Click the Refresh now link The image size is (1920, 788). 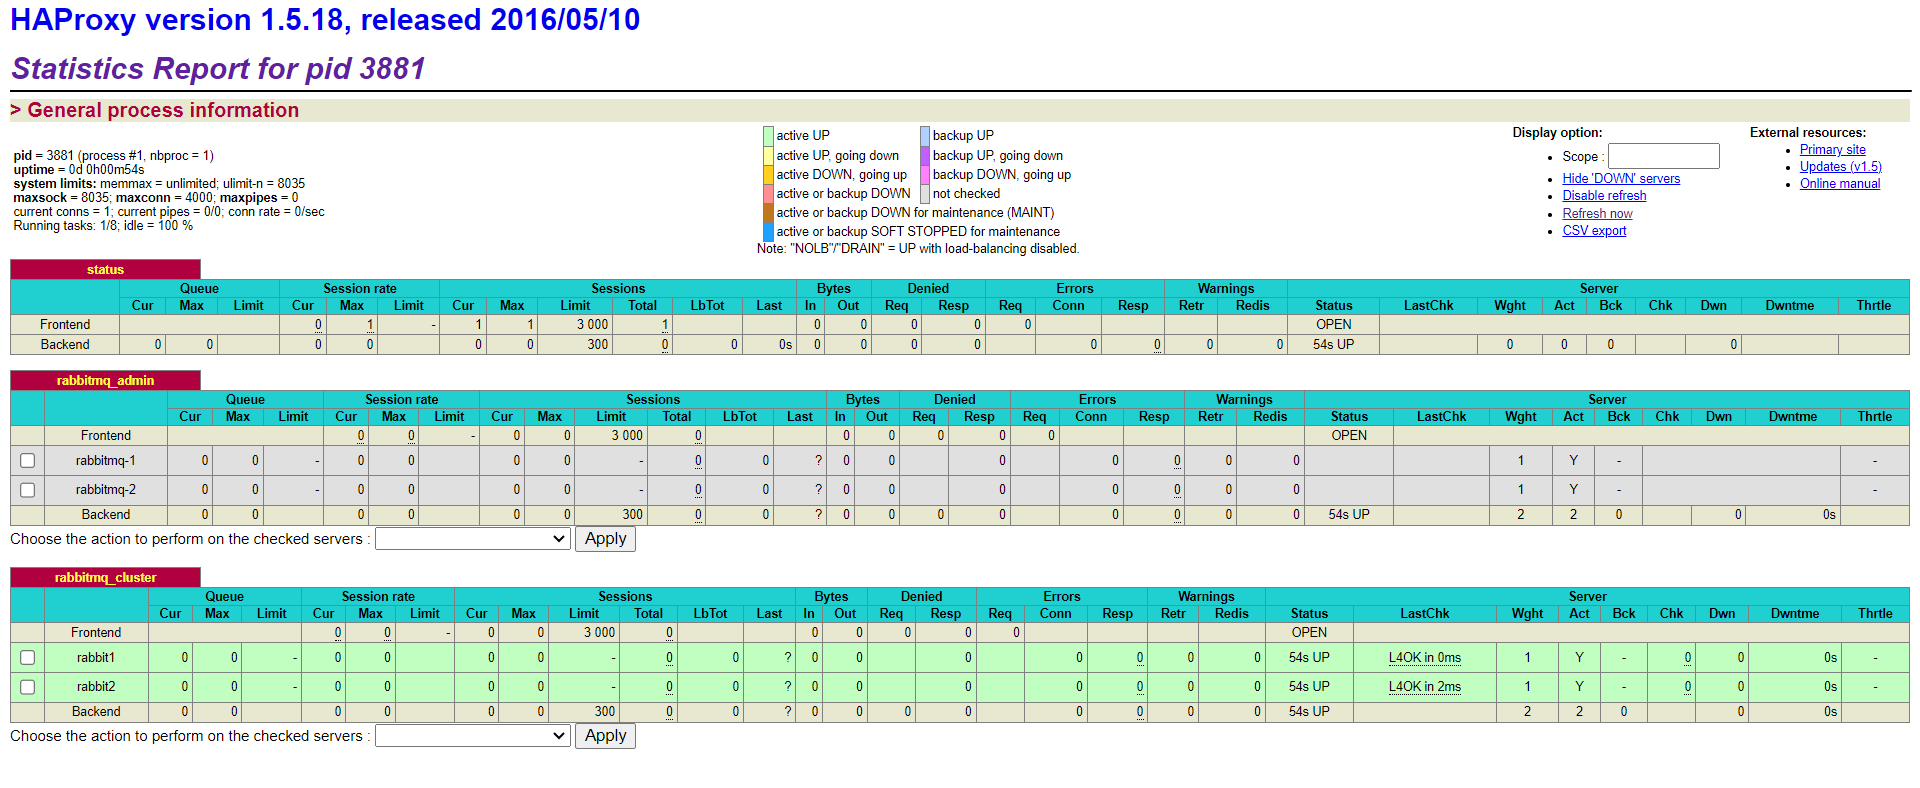click(x=1597, y=214)
